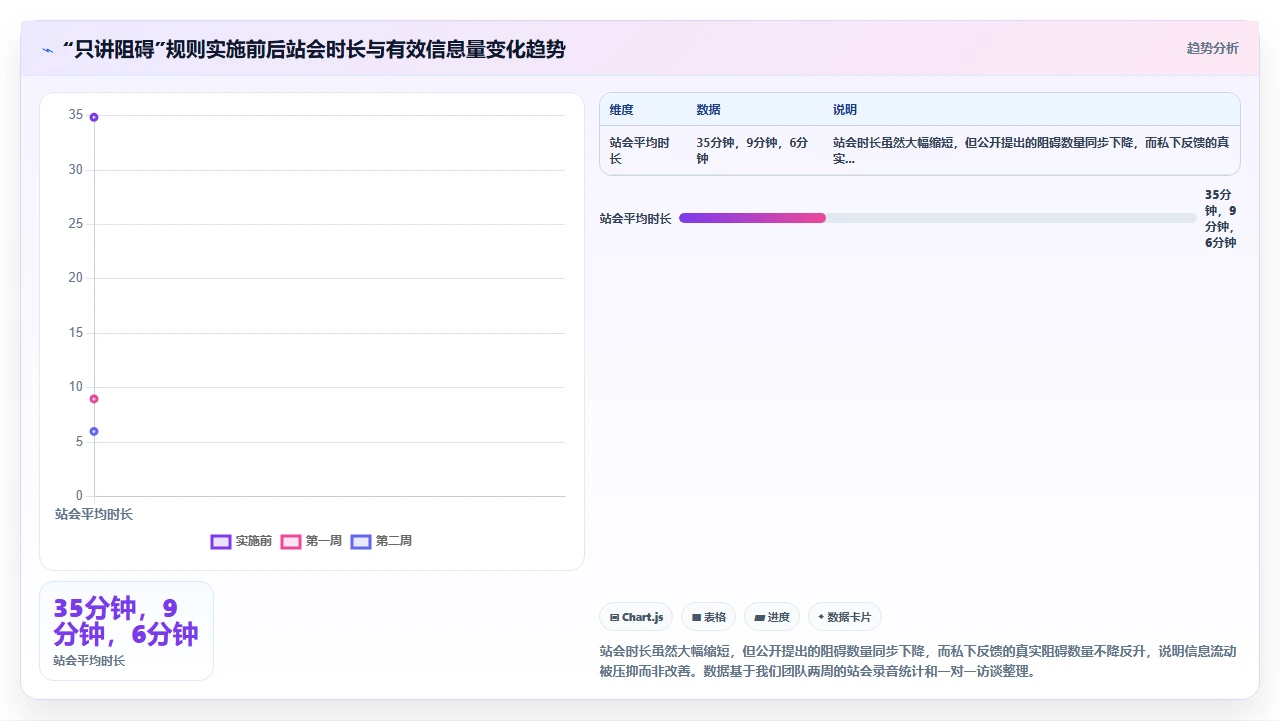Screen dimensions: 1280x721
Task: Click the 表格 tag chip
Action: 709,617
